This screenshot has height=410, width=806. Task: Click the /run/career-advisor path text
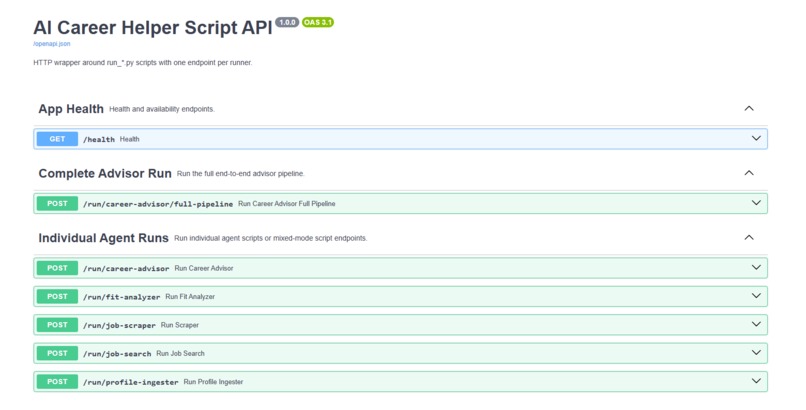126,269
